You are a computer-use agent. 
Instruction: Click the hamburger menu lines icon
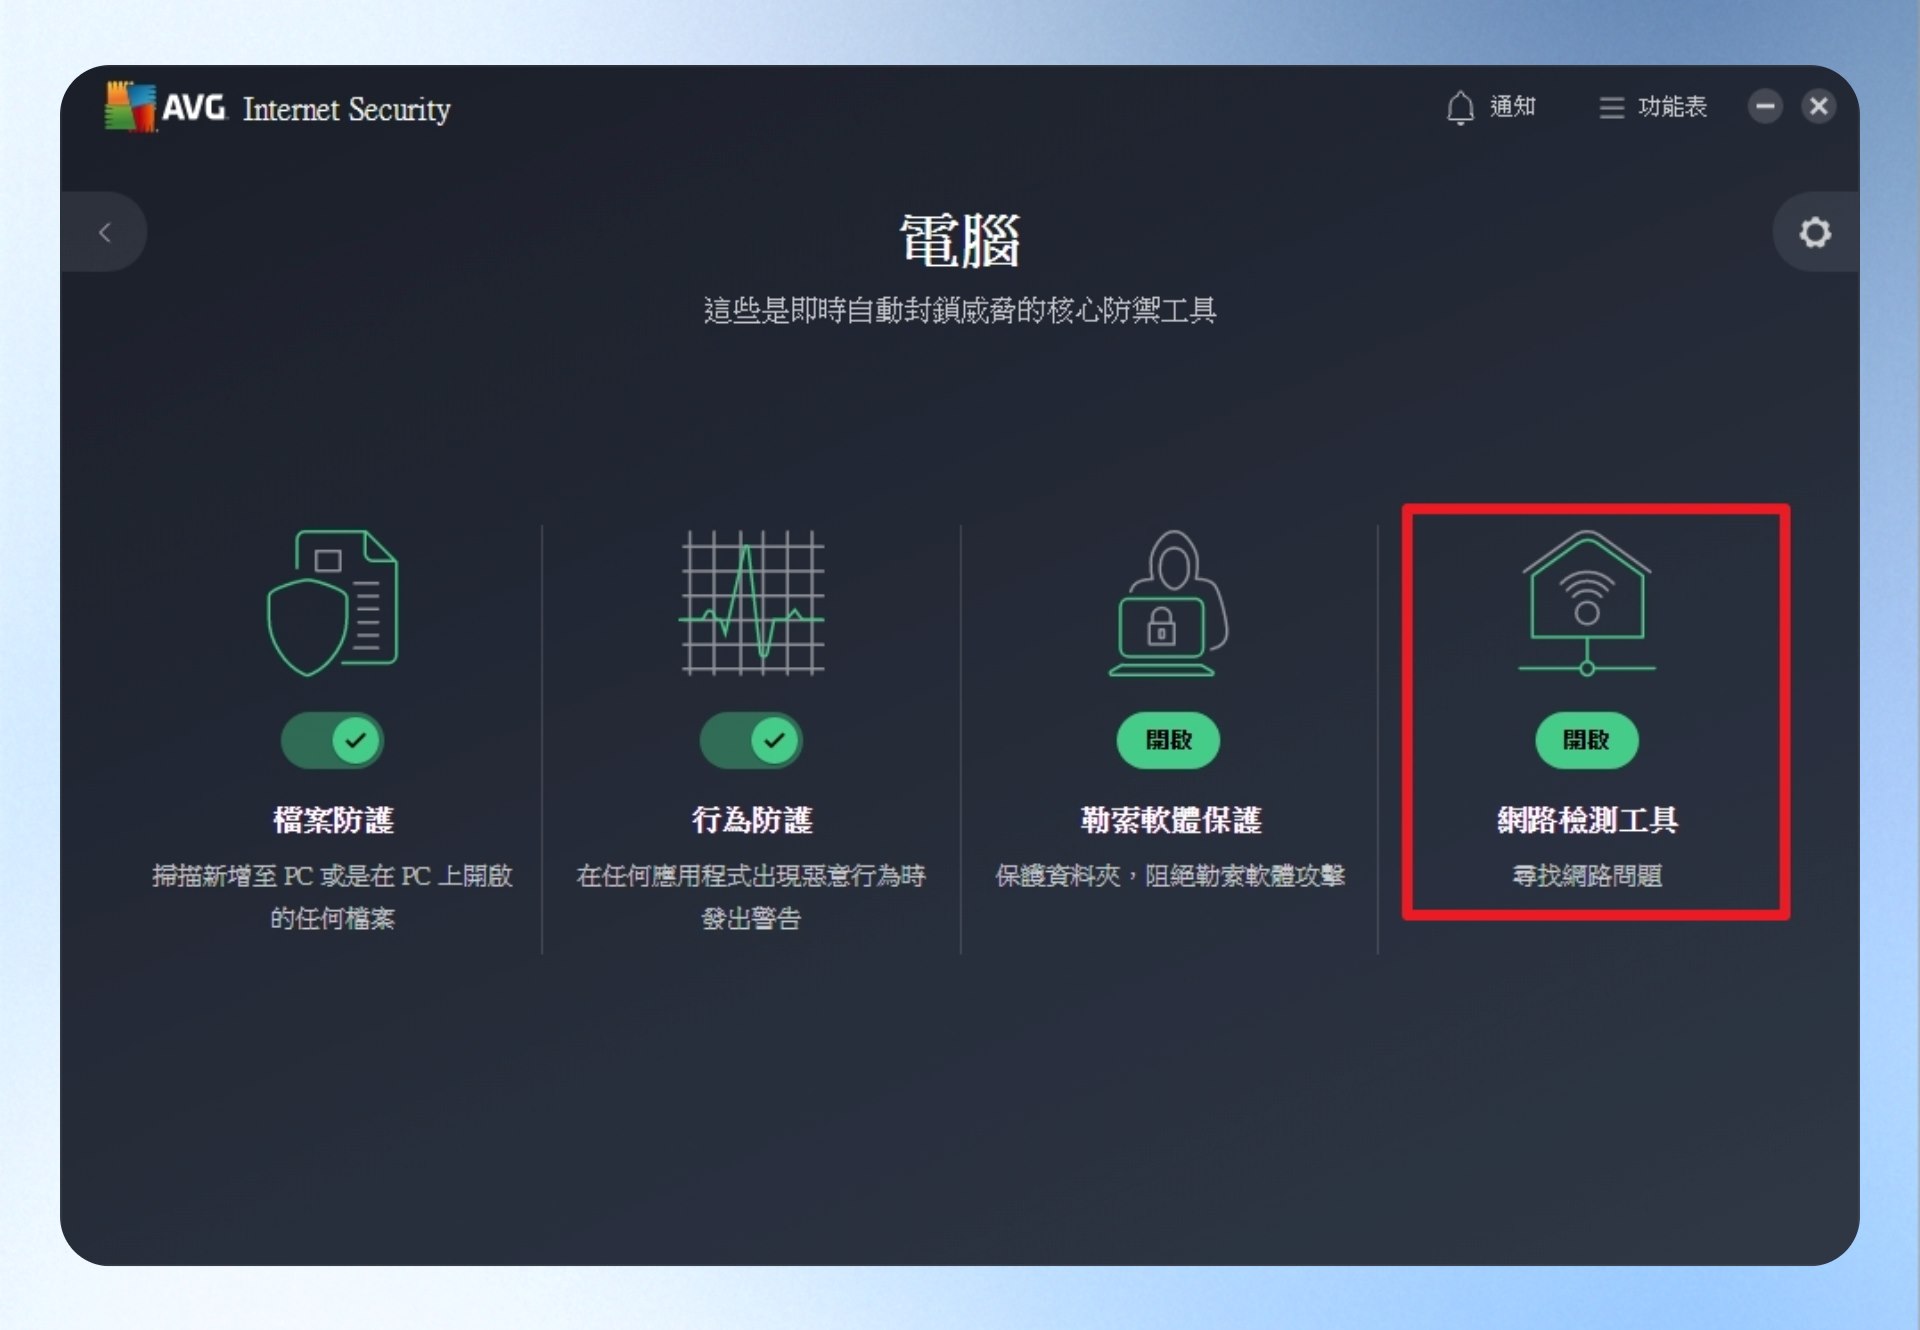click(x=1611, y=108)
